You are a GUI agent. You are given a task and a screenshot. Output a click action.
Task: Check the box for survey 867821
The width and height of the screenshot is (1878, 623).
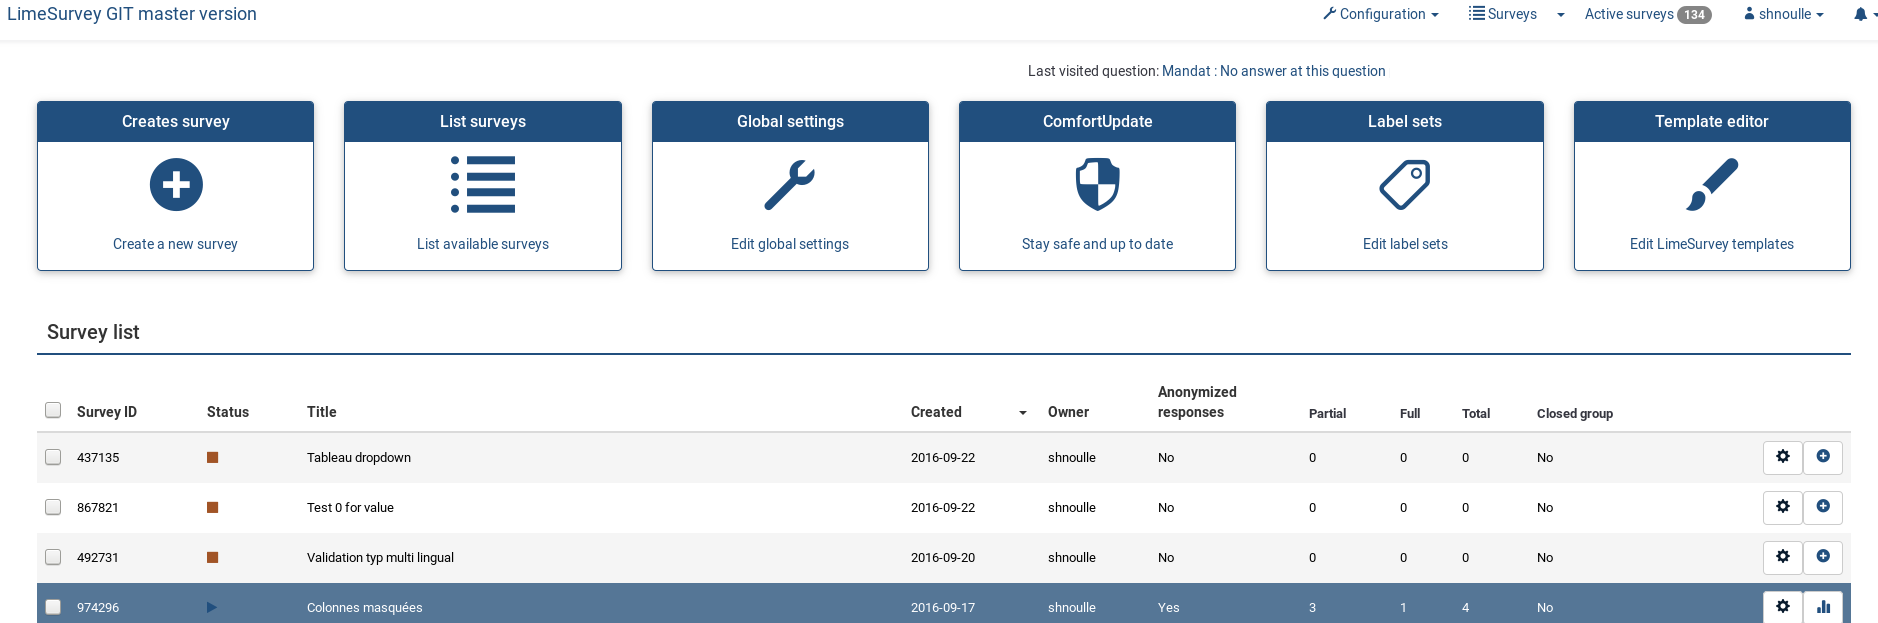click(53, 507)
